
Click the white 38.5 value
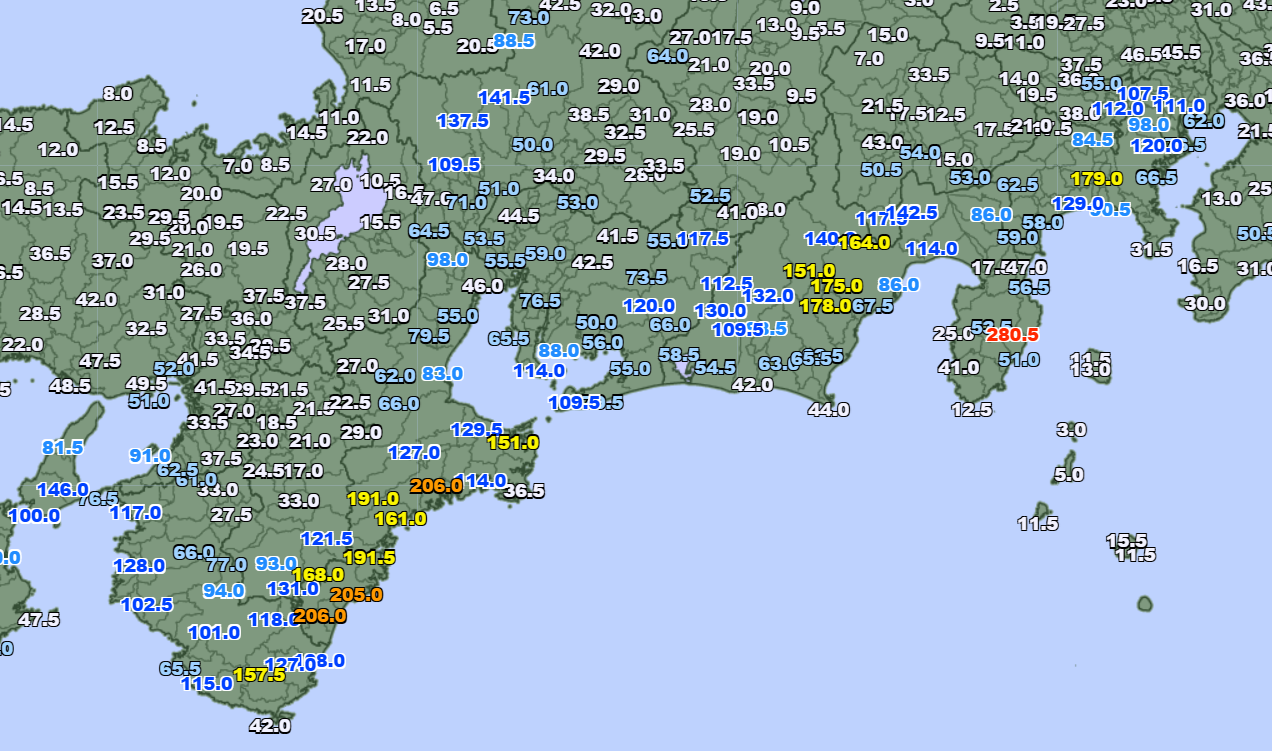pos(588,114)
